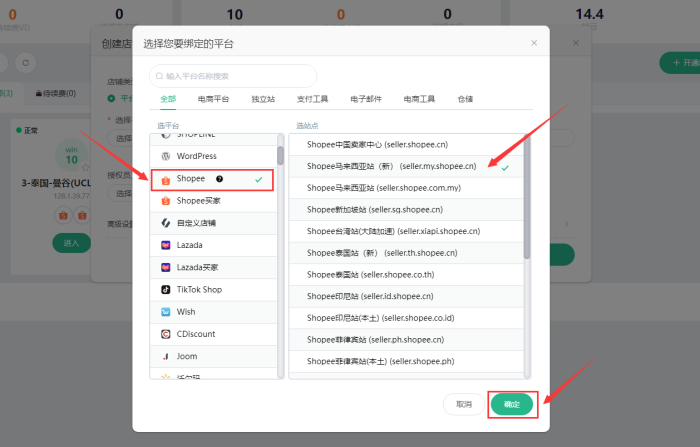The height and width of the screenshot is (447, 700).
Task: Select the Lazada买家 platform row
Action: (213, 267)
